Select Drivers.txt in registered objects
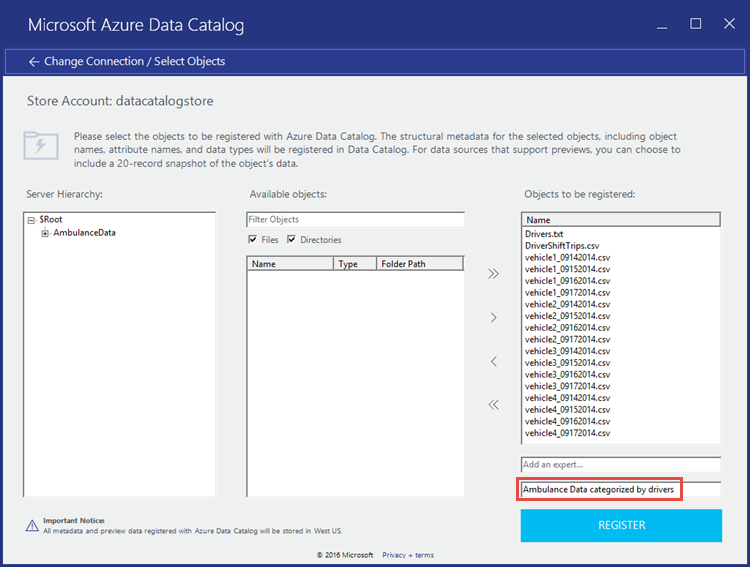This screenshot has height=567, width=750. tap(544, 234)
